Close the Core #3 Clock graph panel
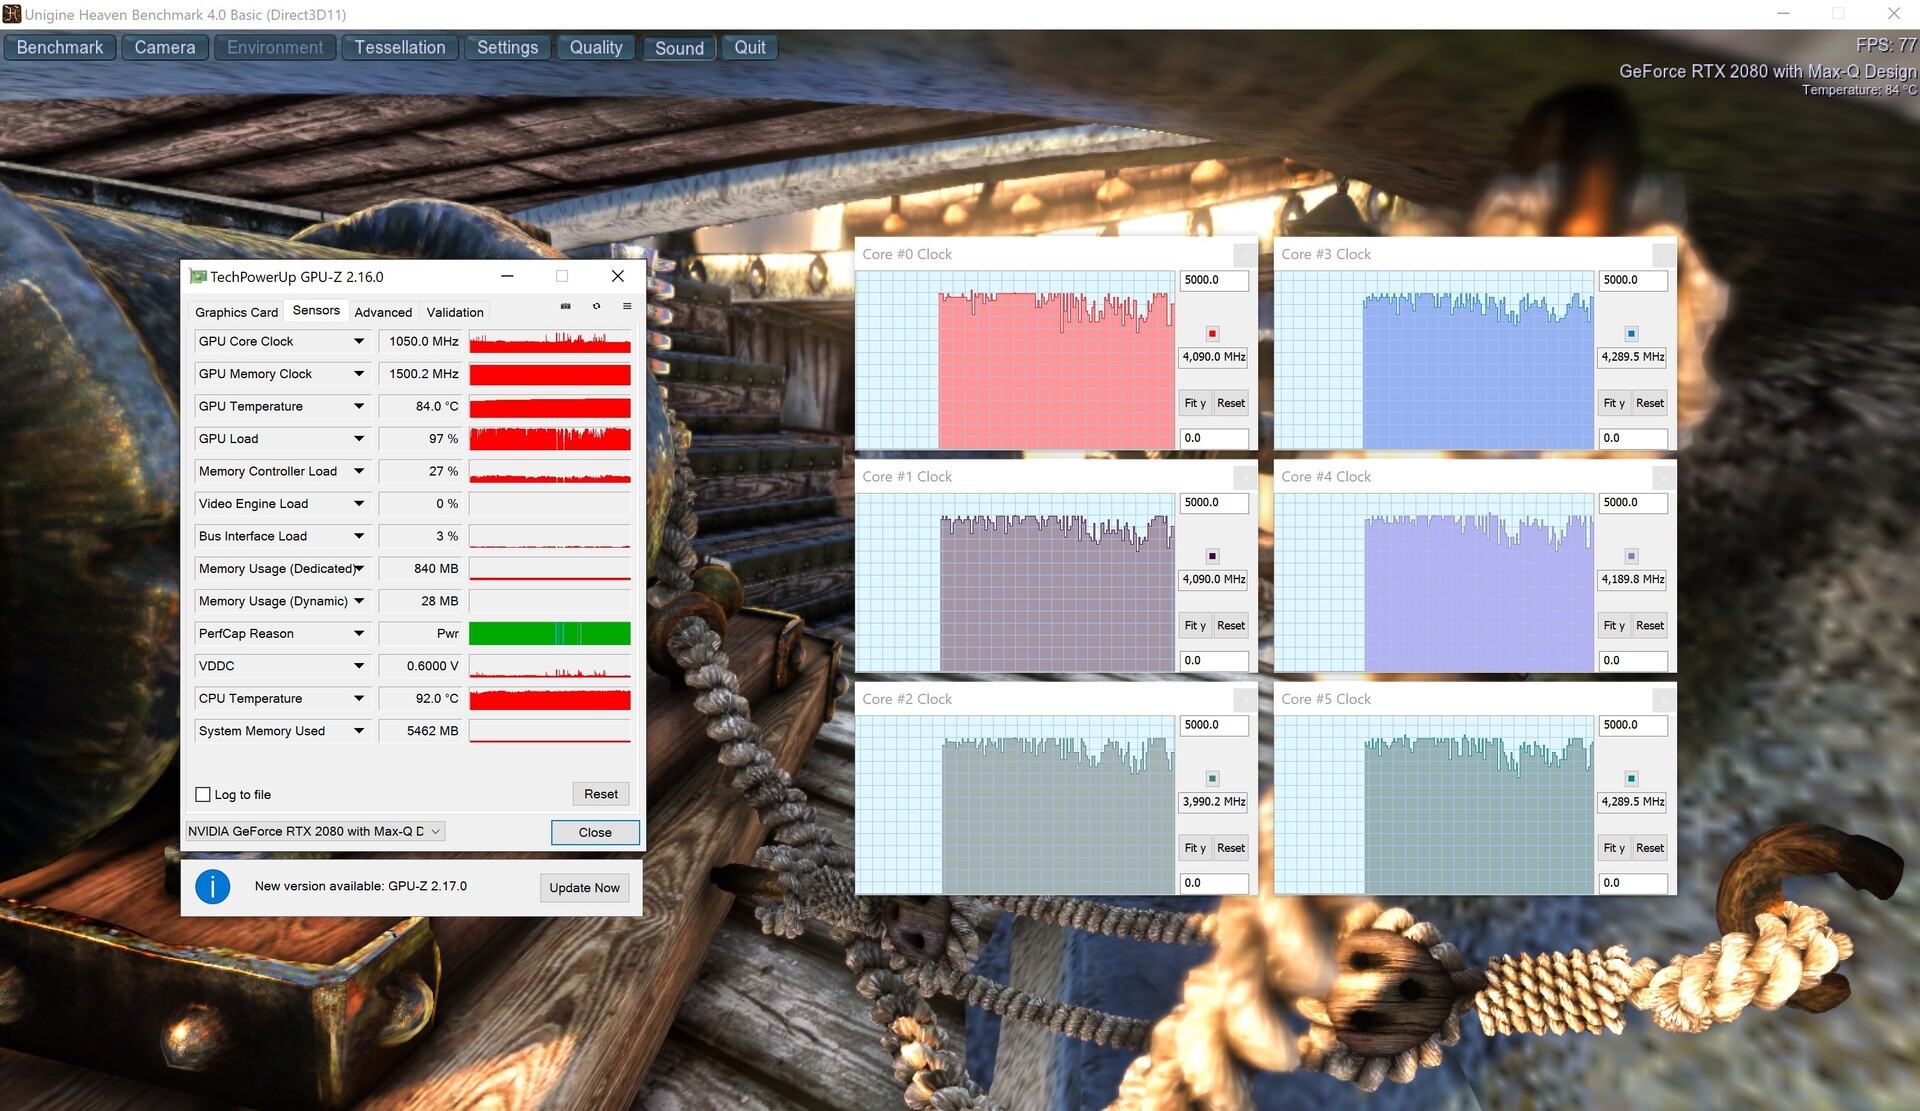Screen dimensions: 1920x1111 (1663, 255)
